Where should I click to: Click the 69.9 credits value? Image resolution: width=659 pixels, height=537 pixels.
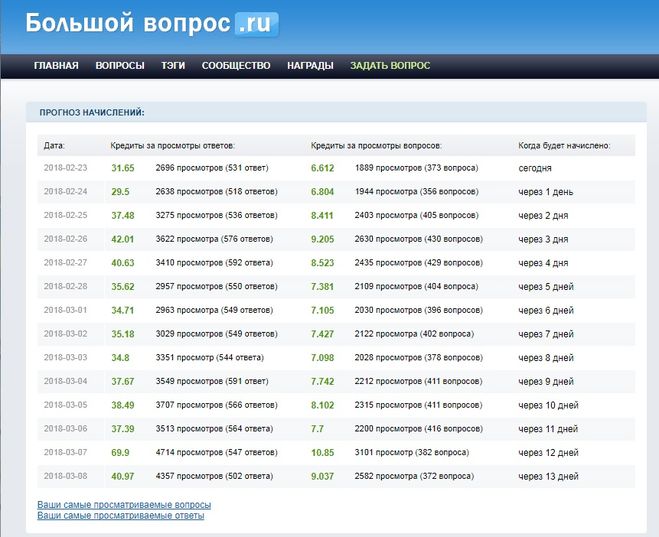(122, 452)
